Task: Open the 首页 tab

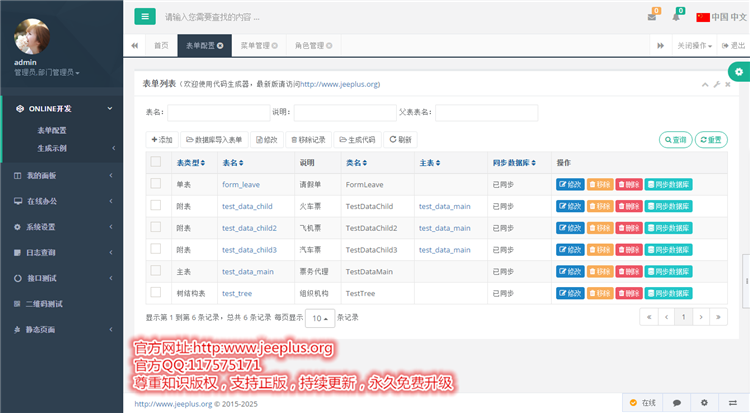Action: [x=160, y=46]
